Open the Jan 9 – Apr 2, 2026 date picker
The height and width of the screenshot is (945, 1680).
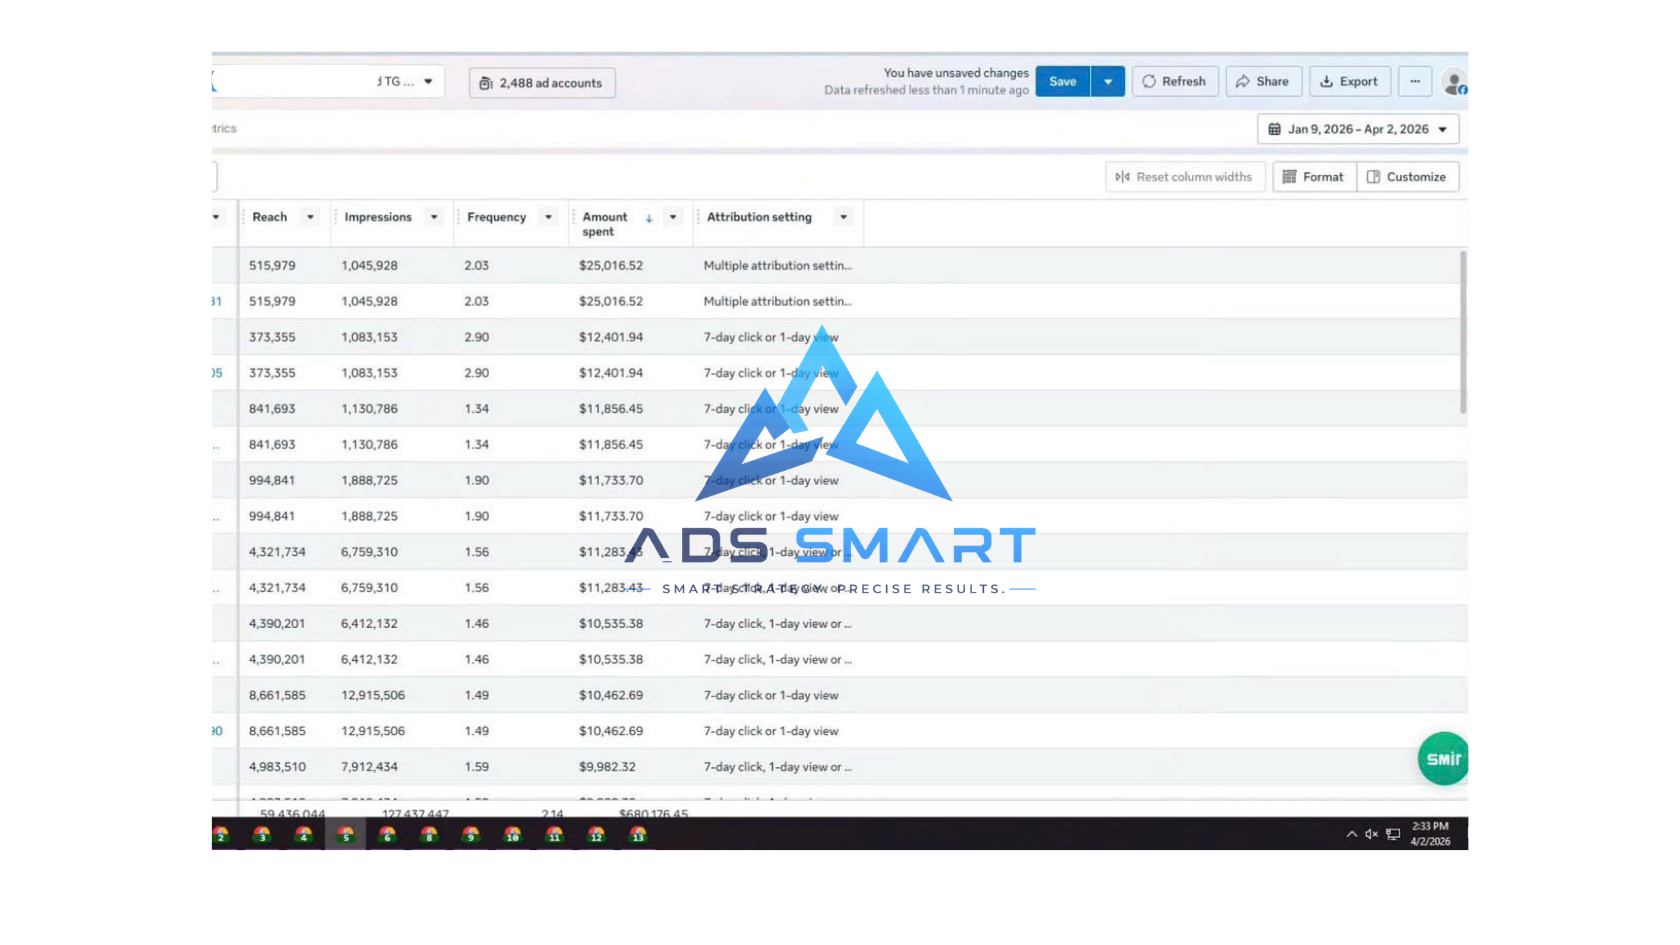coord(1358,129)
